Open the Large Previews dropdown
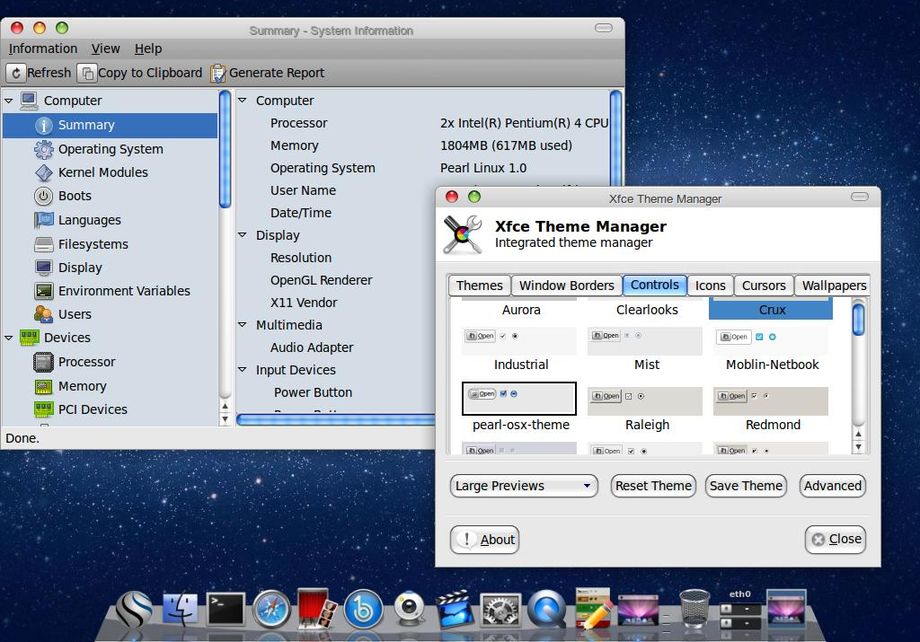The width and height of the screenshot is (920, 642). (x=523, y=486)
